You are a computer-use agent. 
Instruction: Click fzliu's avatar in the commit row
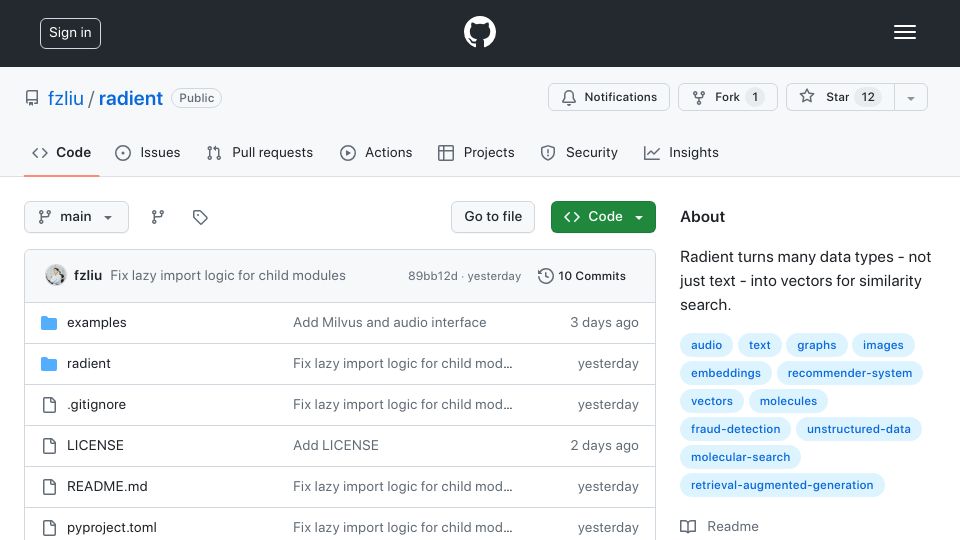tap(56, 276)
